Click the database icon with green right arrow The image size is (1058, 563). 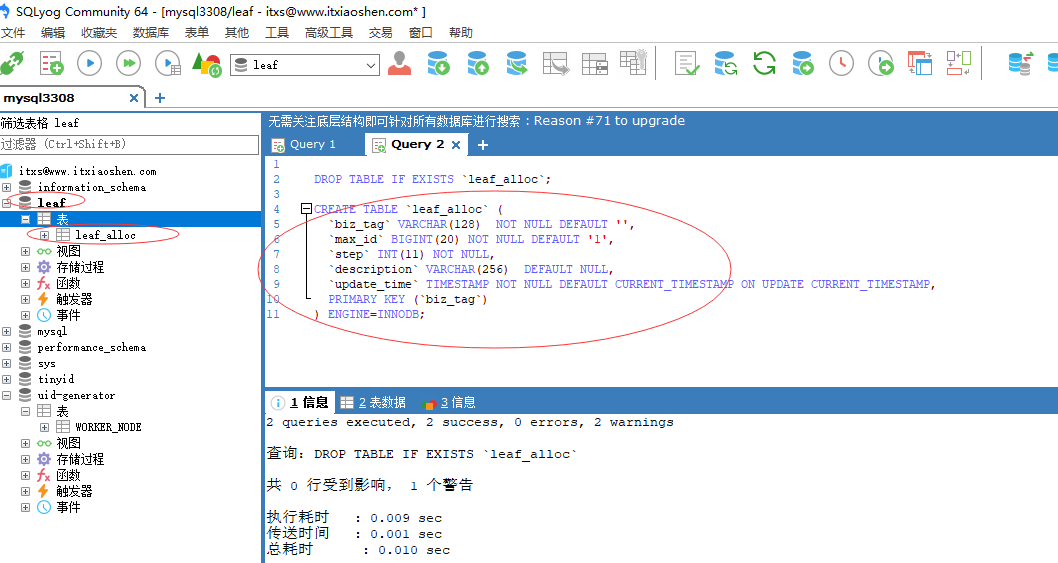[x=803, y=63]
